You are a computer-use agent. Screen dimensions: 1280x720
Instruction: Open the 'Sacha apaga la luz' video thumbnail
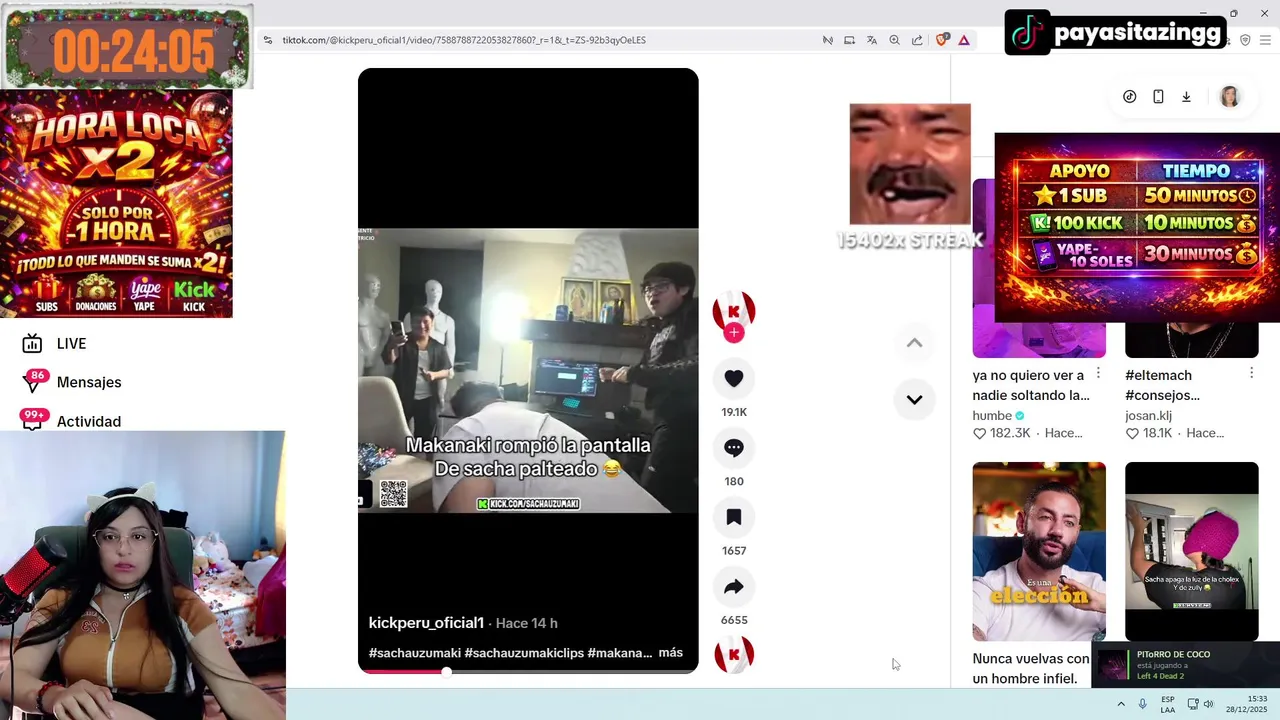[x=1192, y=551]
